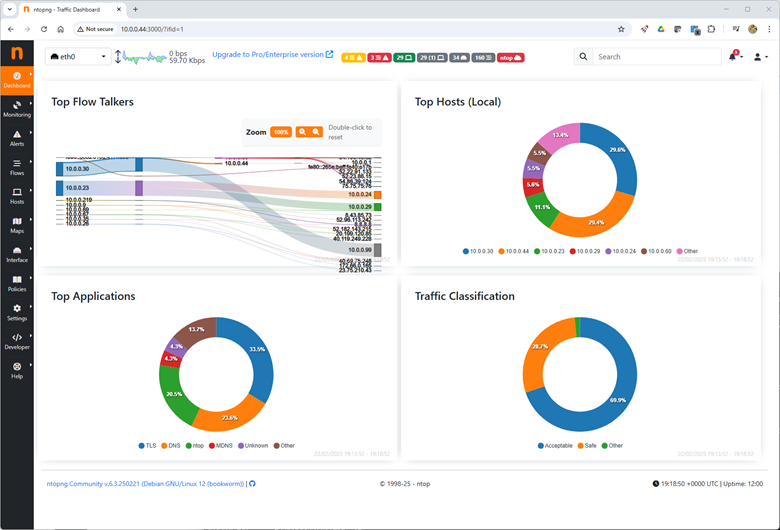Open the Settings sidebar section
The image size is (780, 530).
[x=17, y=313]
